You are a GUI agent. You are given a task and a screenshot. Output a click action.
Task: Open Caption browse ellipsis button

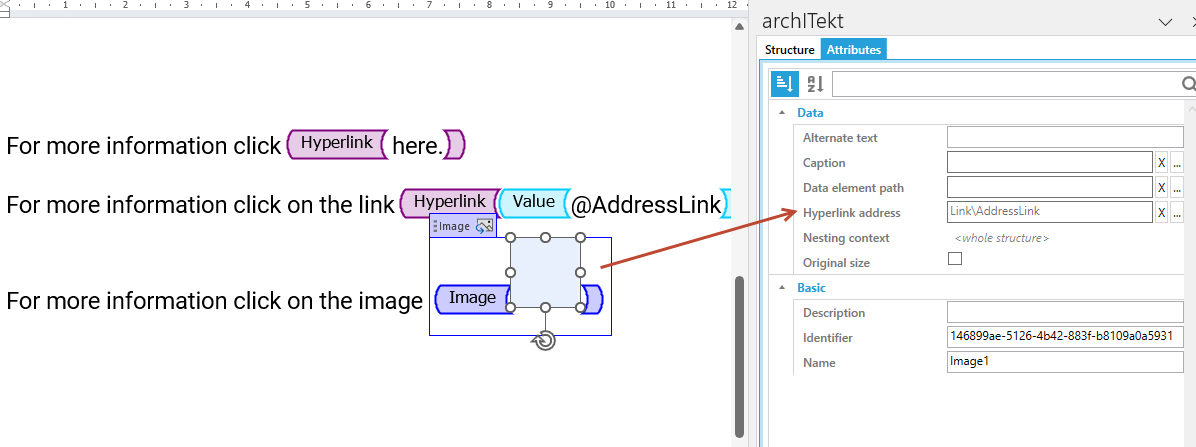point(1176,162)
